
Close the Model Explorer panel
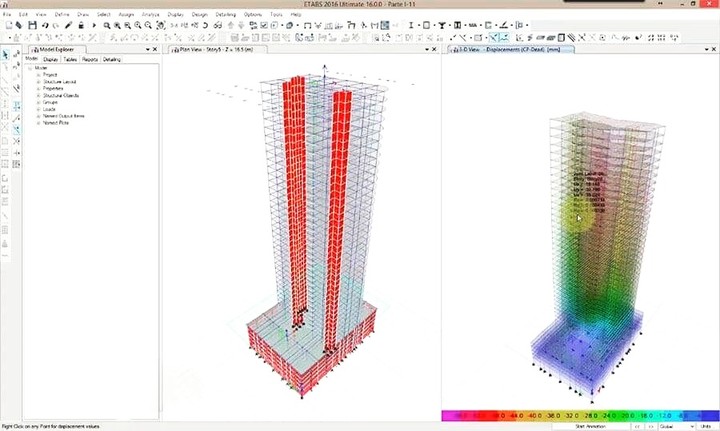[x=157, y=48]
